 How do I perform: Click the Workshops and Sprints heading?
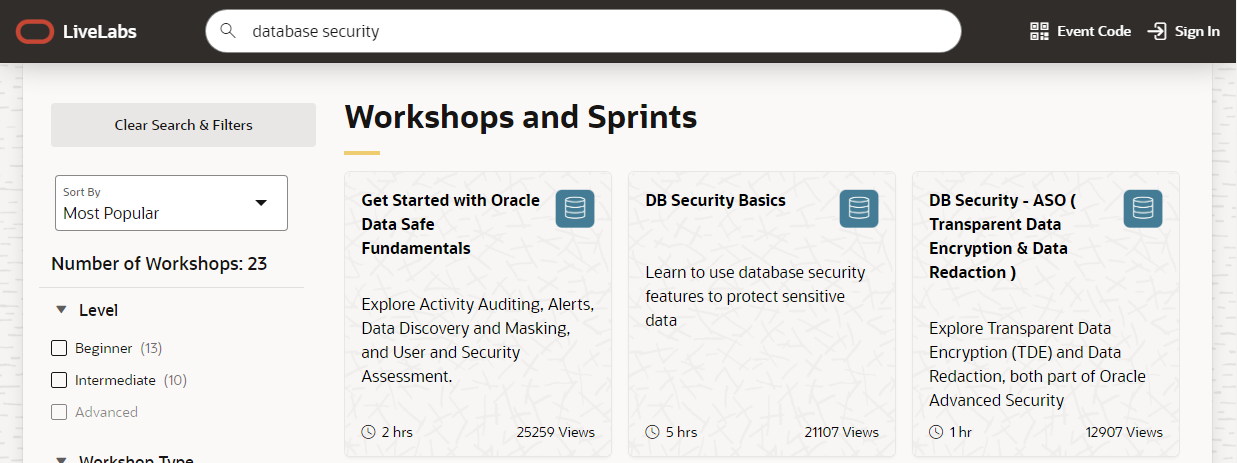pyautogui.click(x=521, y=117)
